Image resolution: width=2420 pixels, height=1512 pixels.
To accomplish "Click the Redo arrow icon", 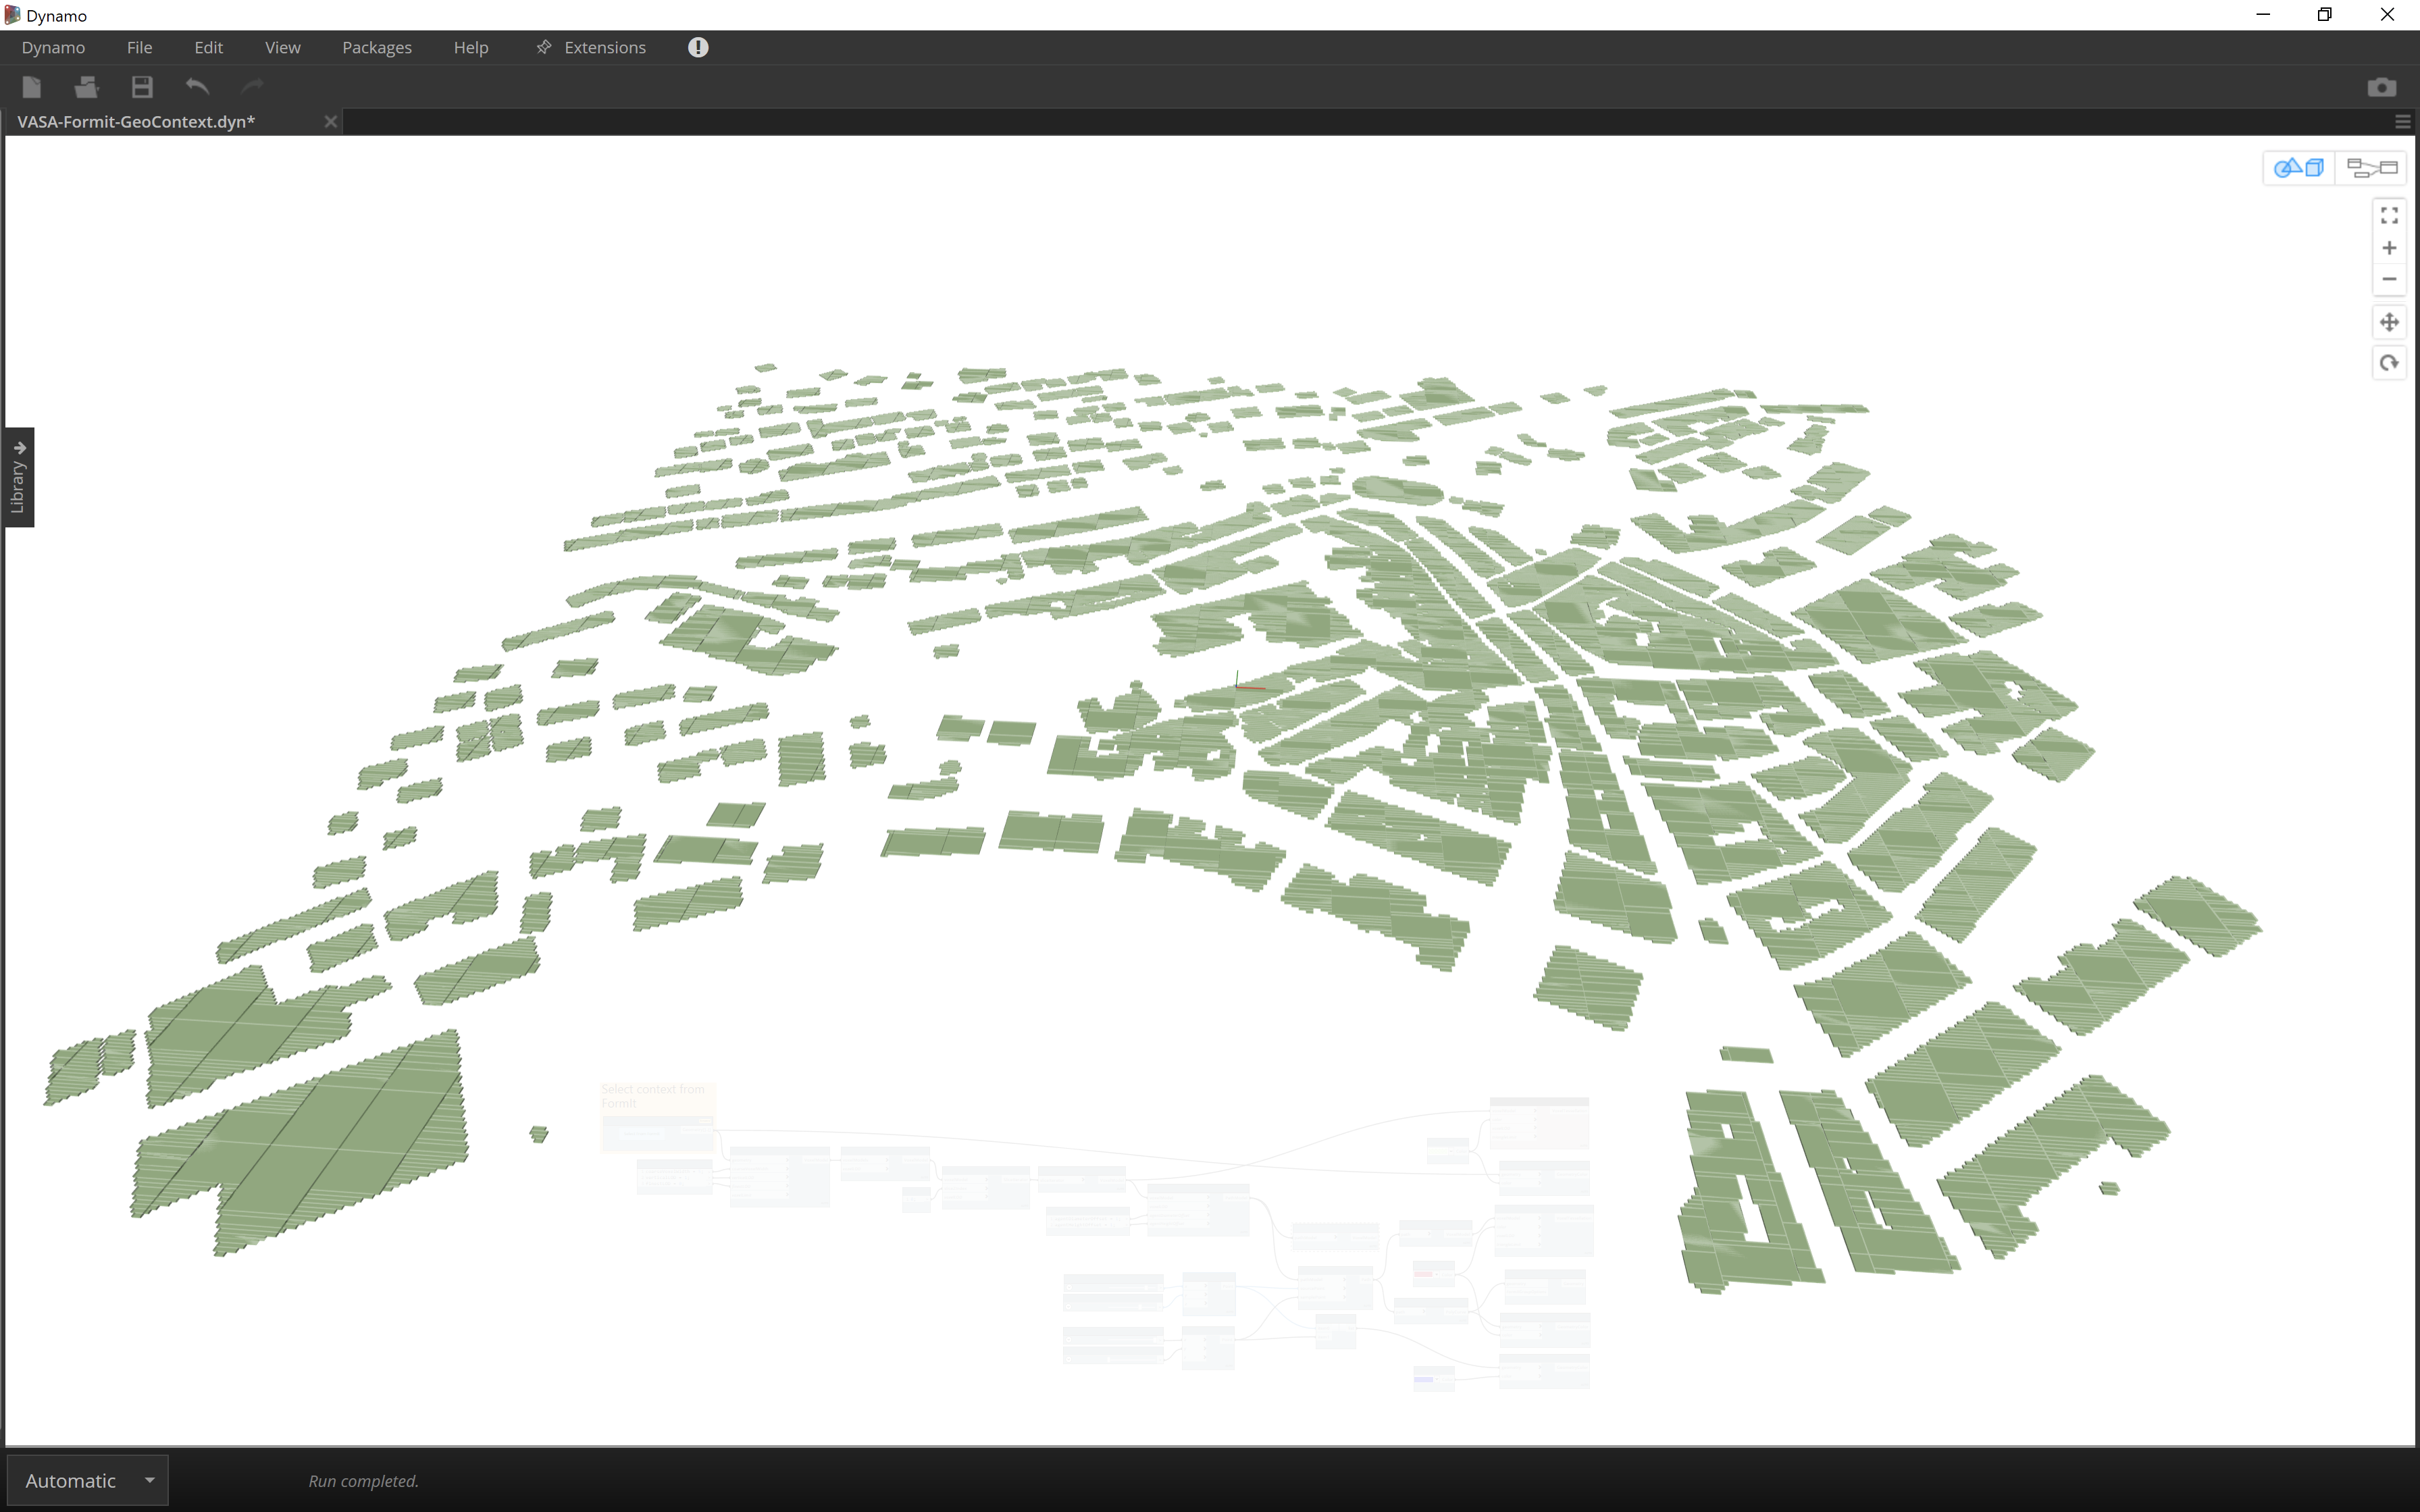I will pyautogui.click(x=252, y=87).
